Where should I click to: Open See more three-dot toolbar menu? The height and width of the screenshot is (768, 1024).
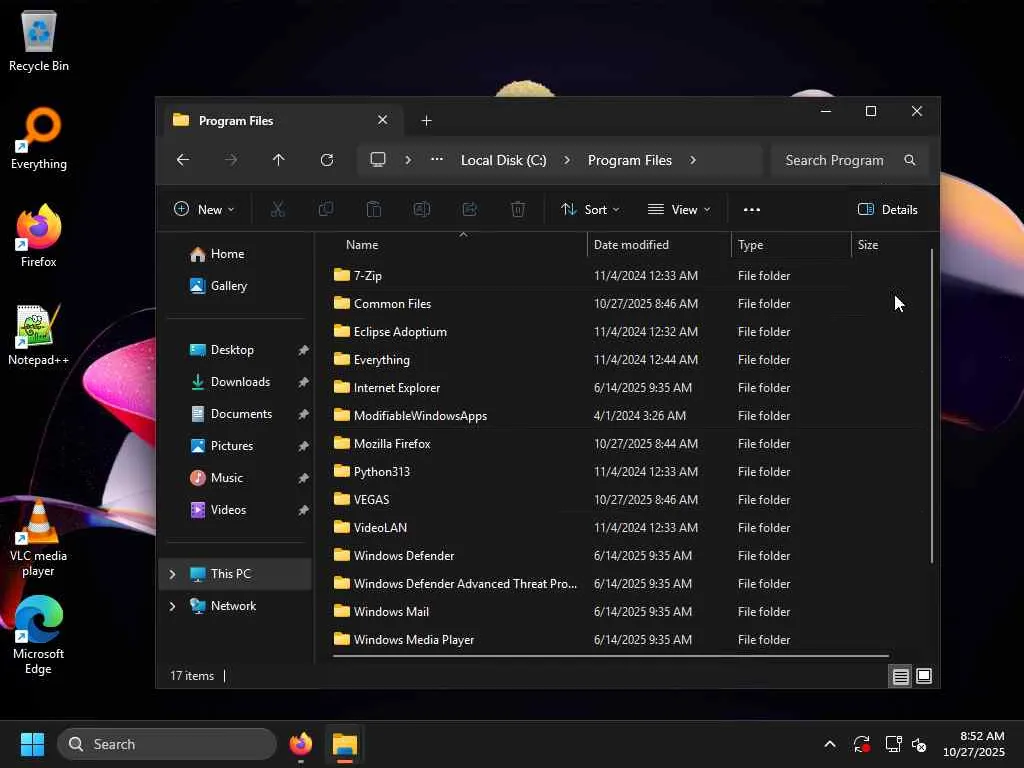pyautogui.click(x=752, y=210)
